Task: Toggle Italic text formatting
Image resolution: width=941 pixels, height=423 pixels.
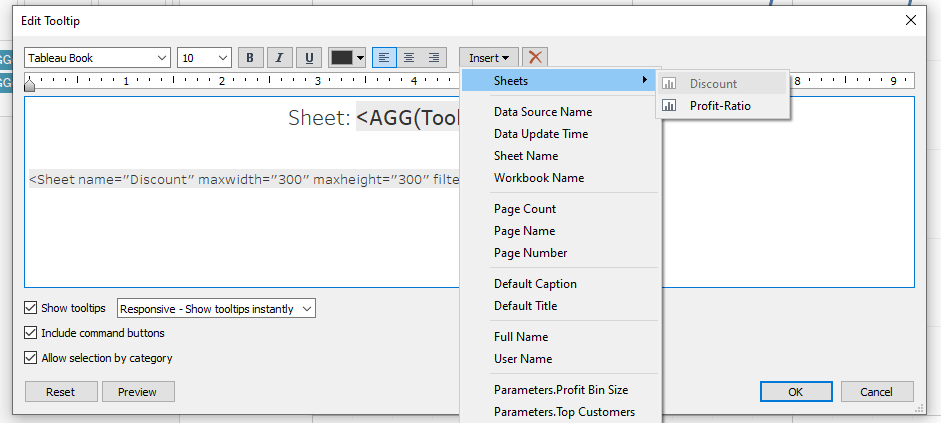Action: (279, 58)
